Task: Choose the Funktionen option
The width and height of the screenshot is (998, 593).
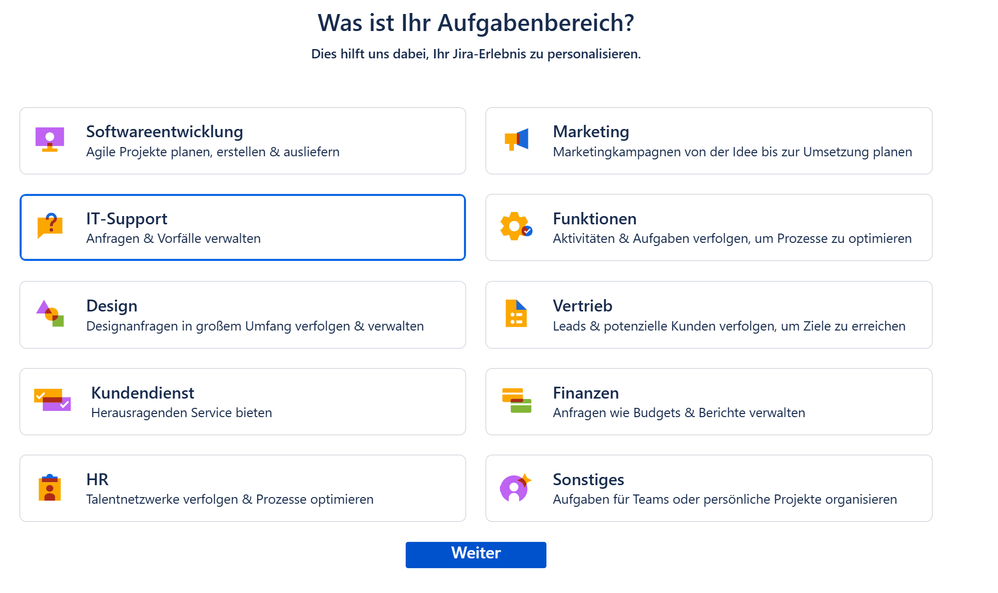Action: pos(708,227)
